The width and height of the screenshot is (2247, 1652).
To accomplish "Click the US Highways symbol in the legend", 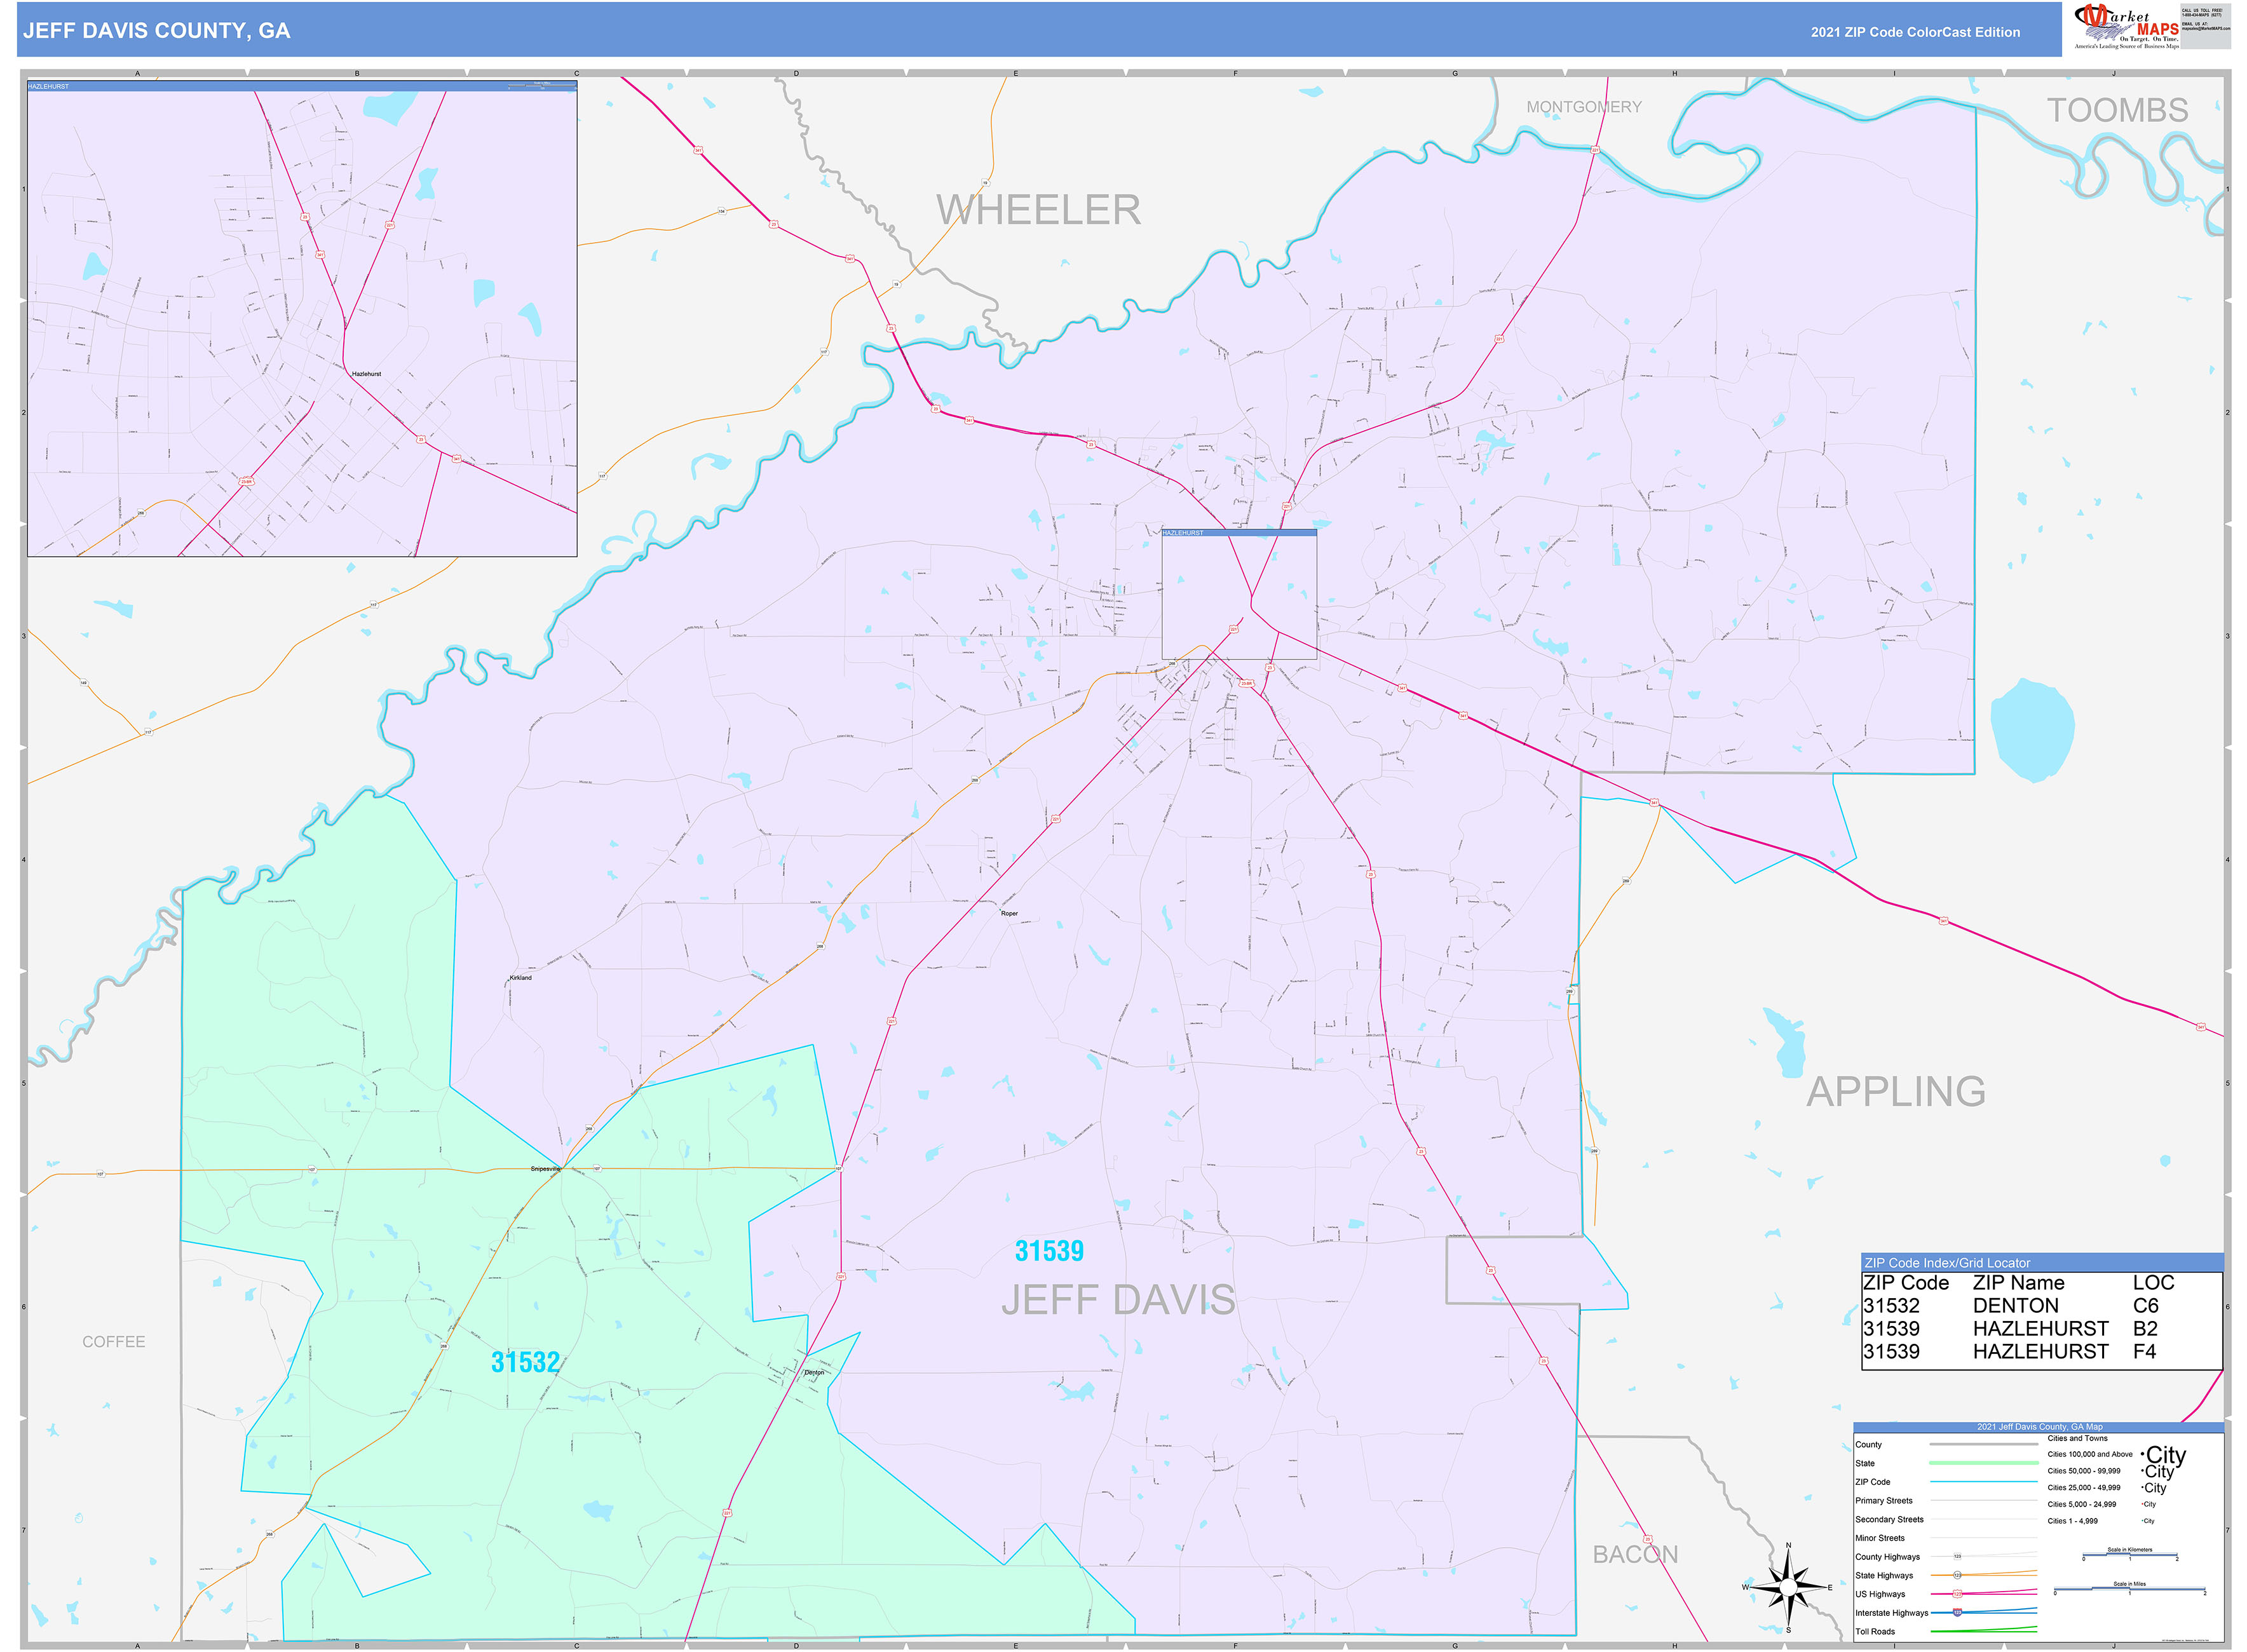I will point(1957,1593).
